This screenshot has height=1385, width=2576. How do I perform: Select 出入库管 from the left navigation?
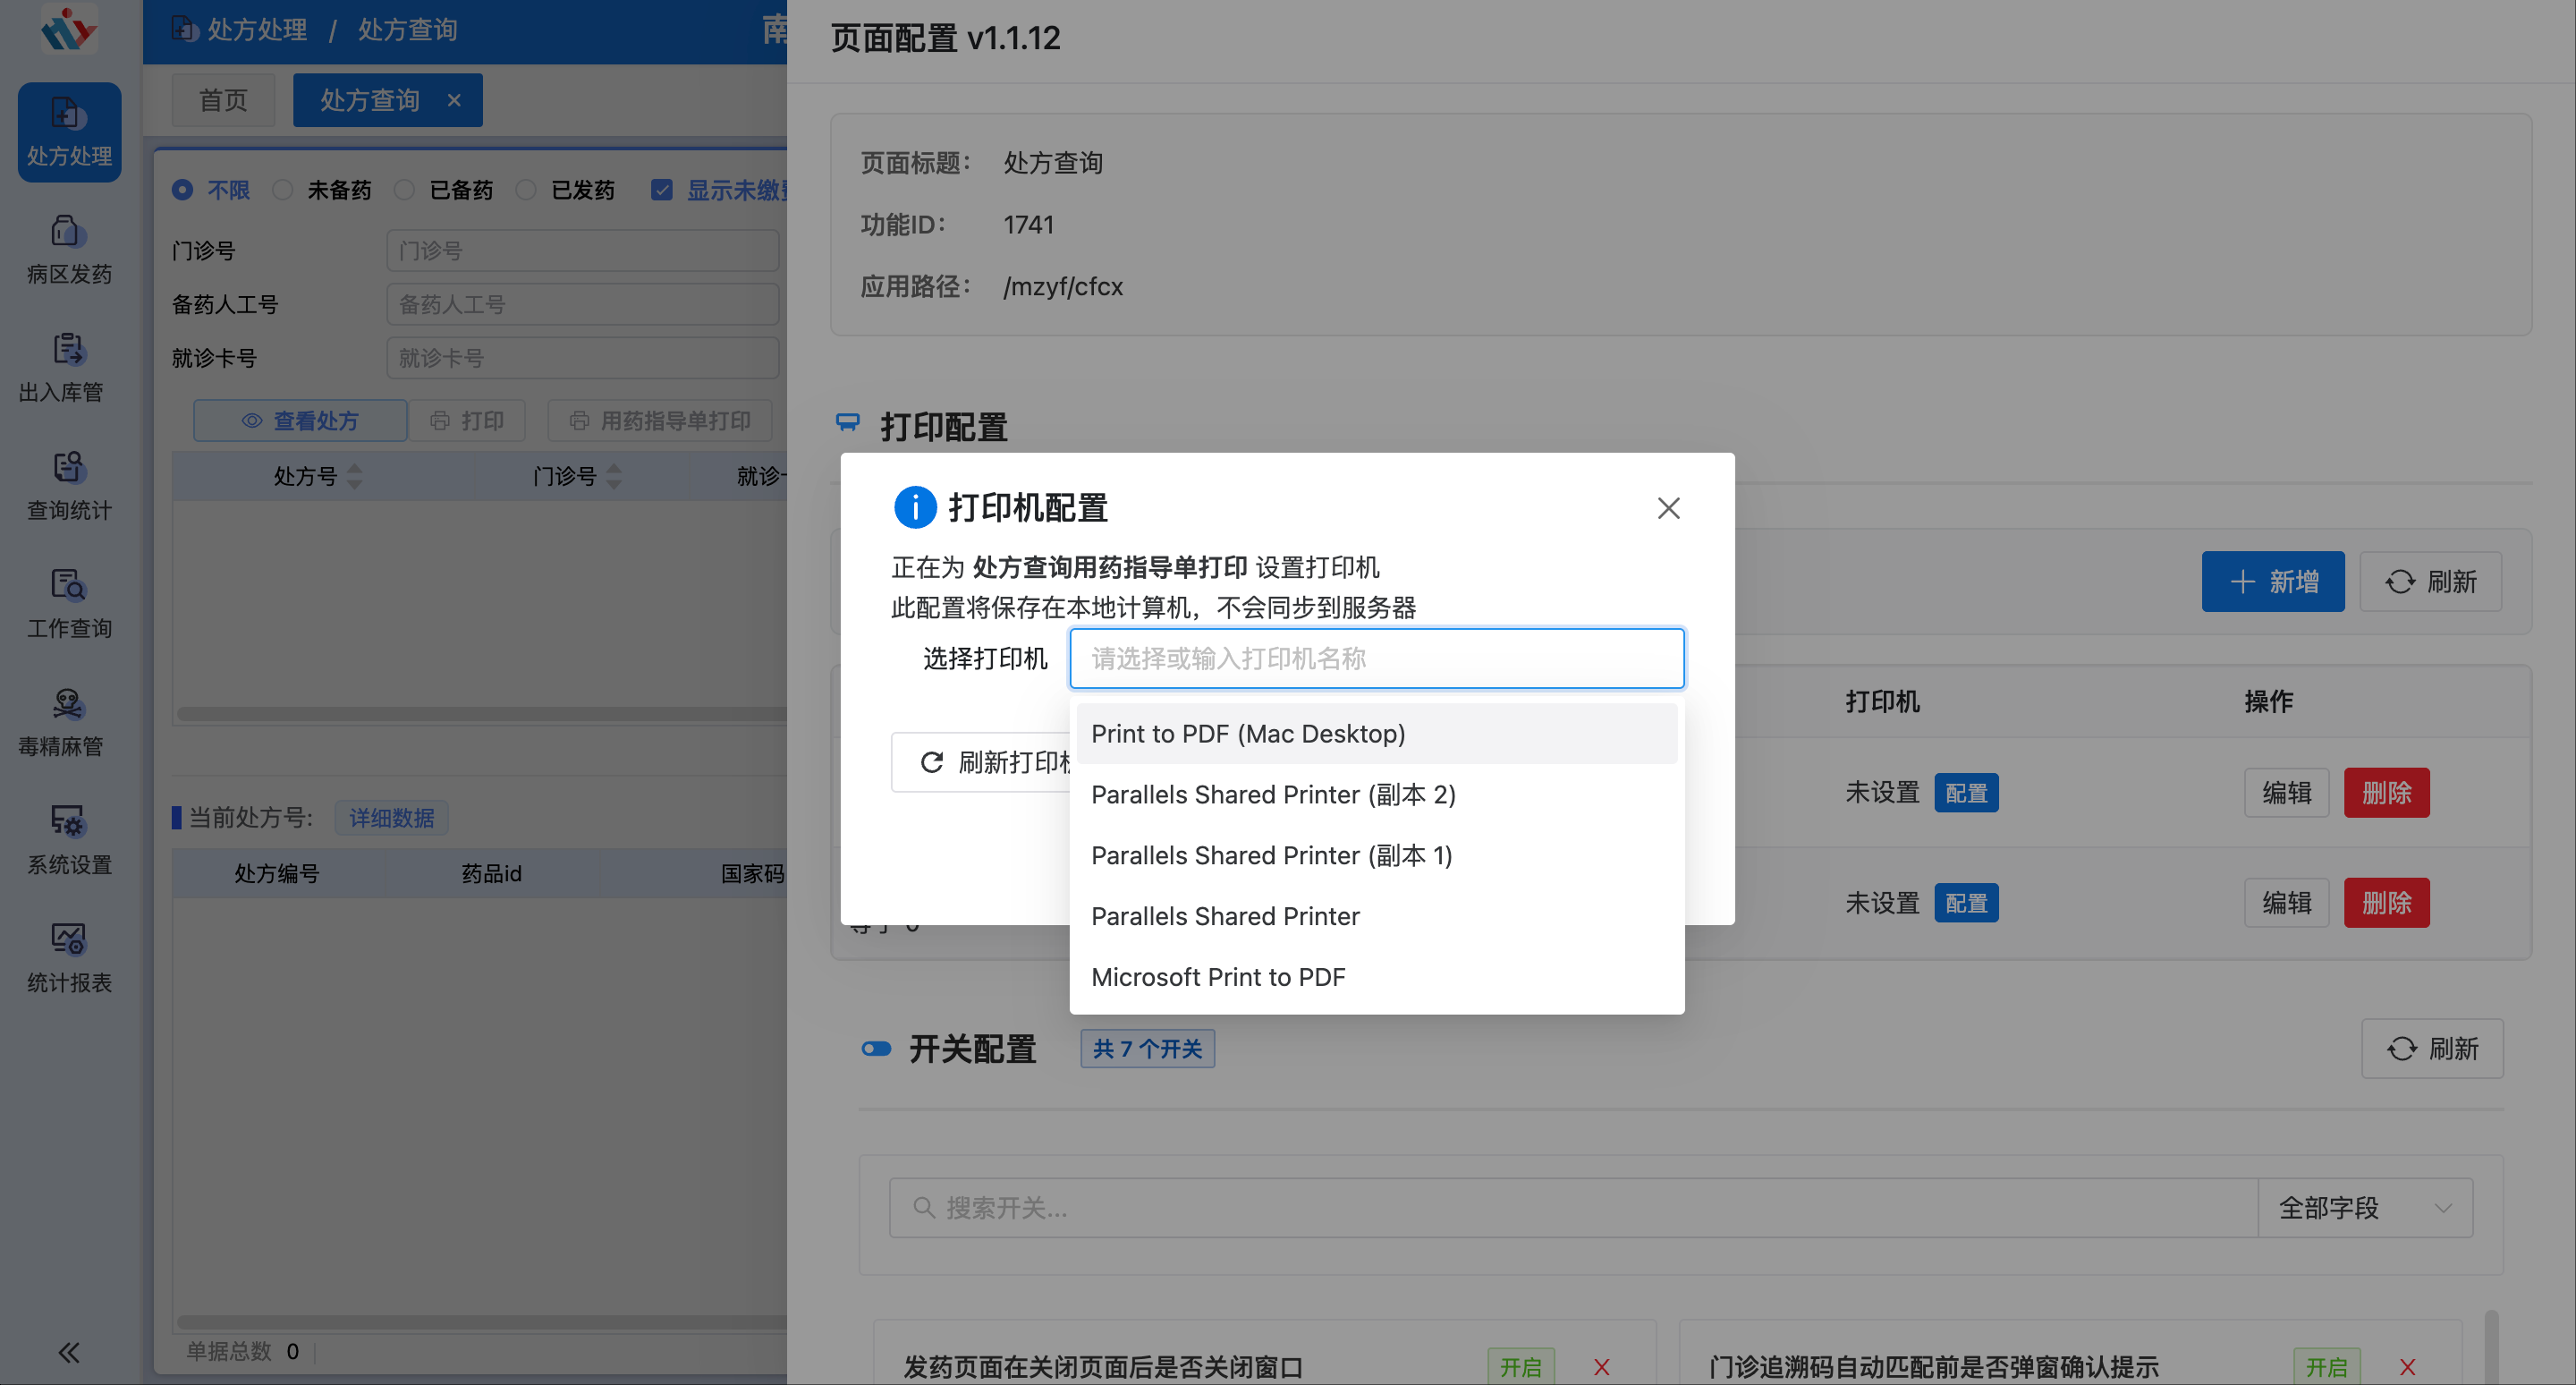(68, 367)
